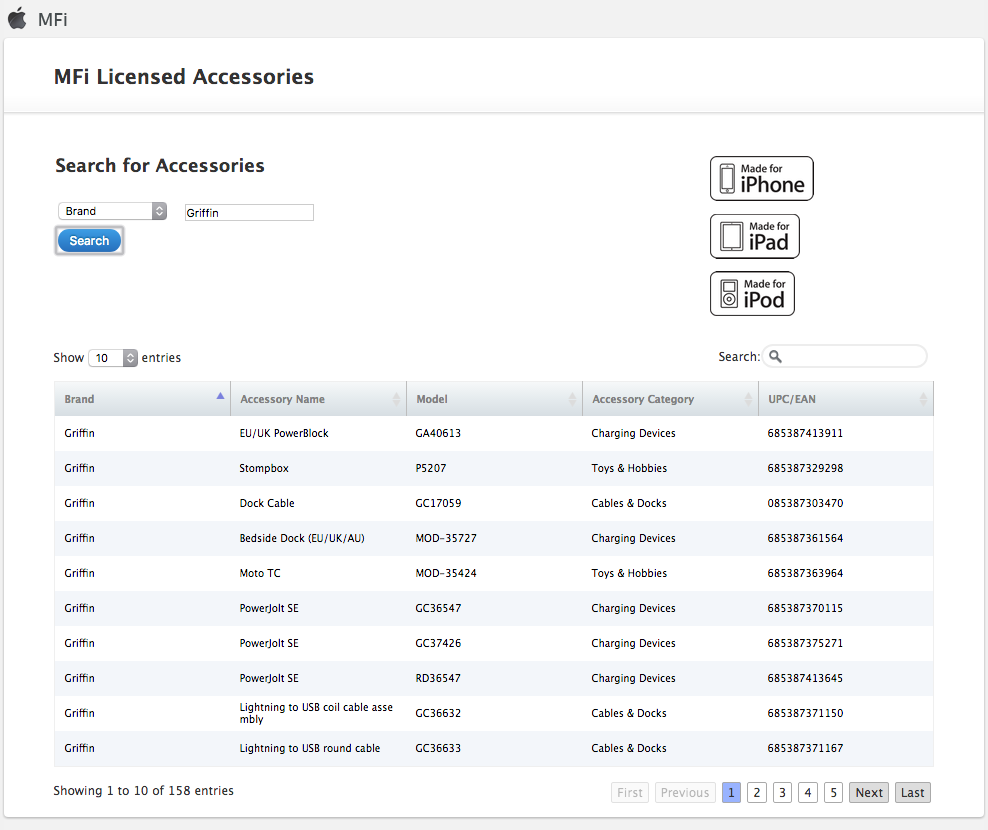Click model number GC17059
This screenshot has width=988, height=830.
point(438,504)
